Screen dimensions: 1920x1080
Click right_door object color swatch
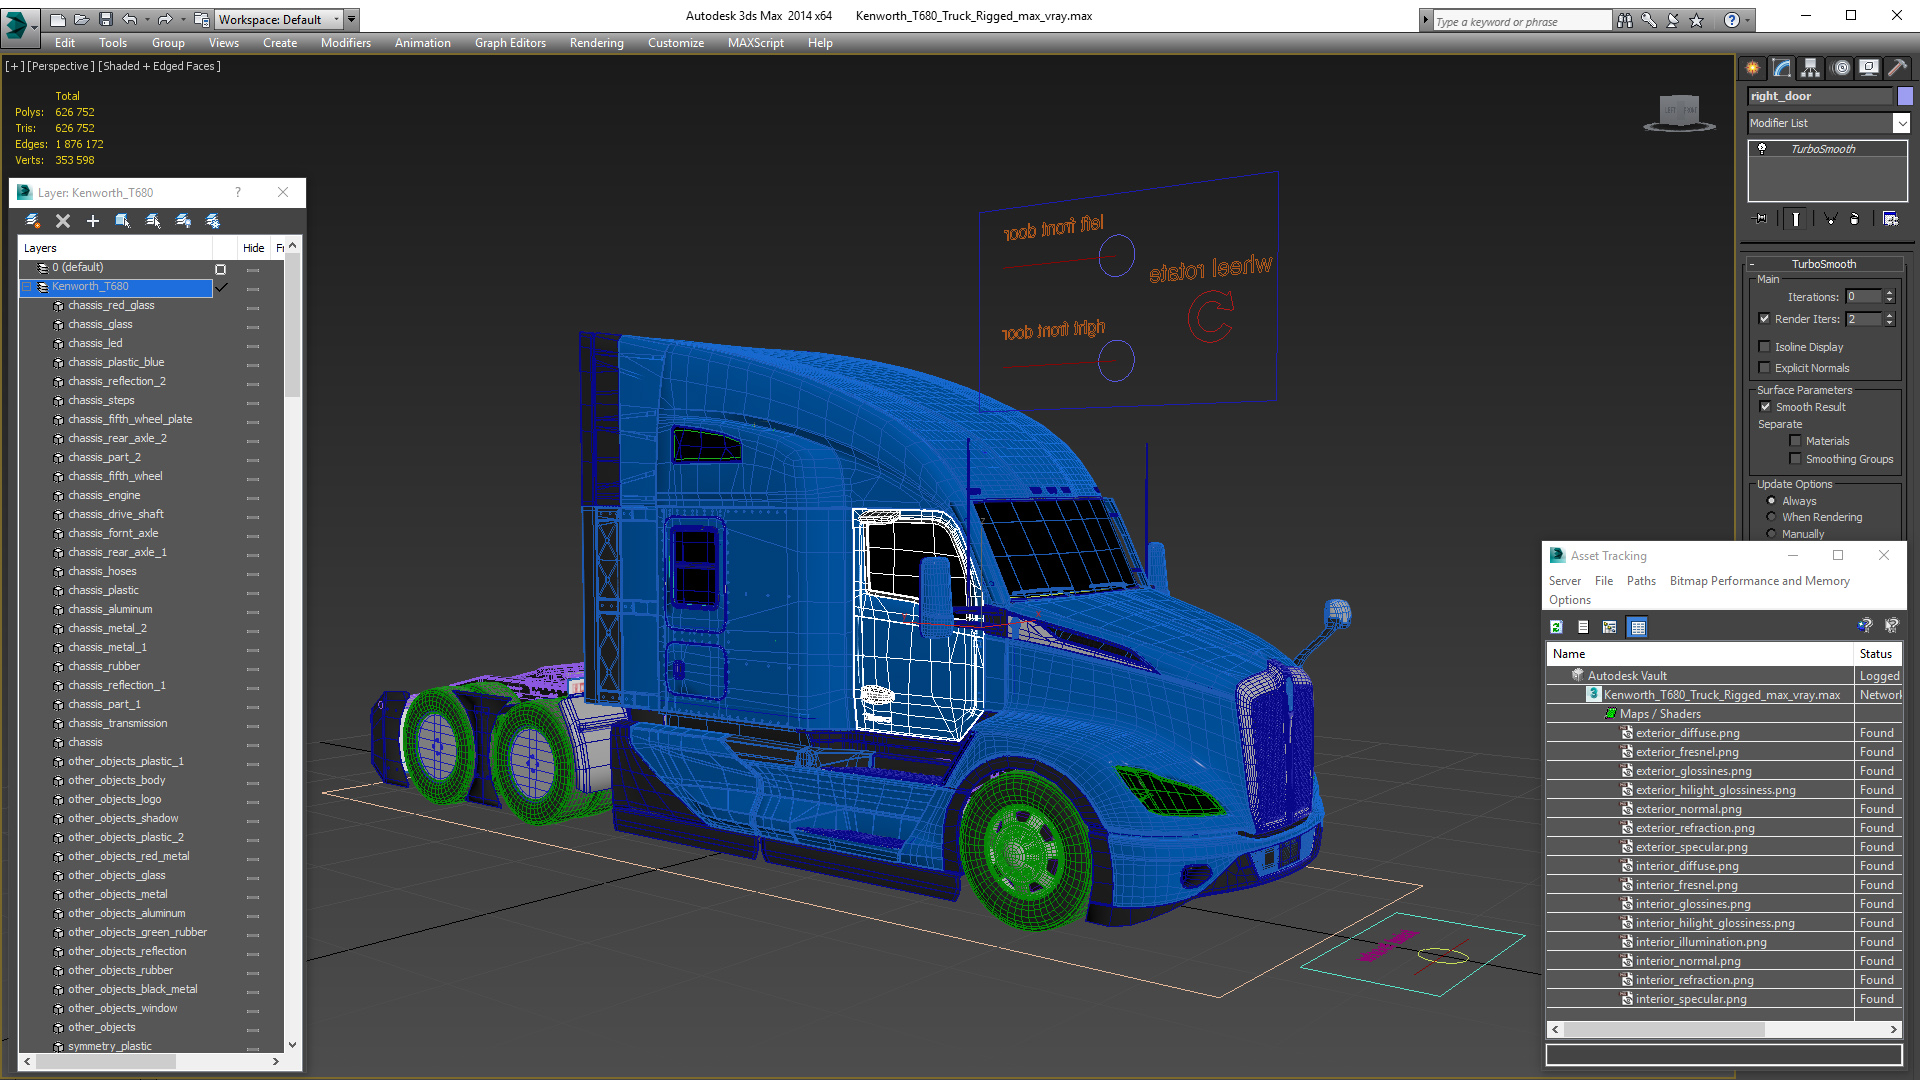pos(1905,96)
